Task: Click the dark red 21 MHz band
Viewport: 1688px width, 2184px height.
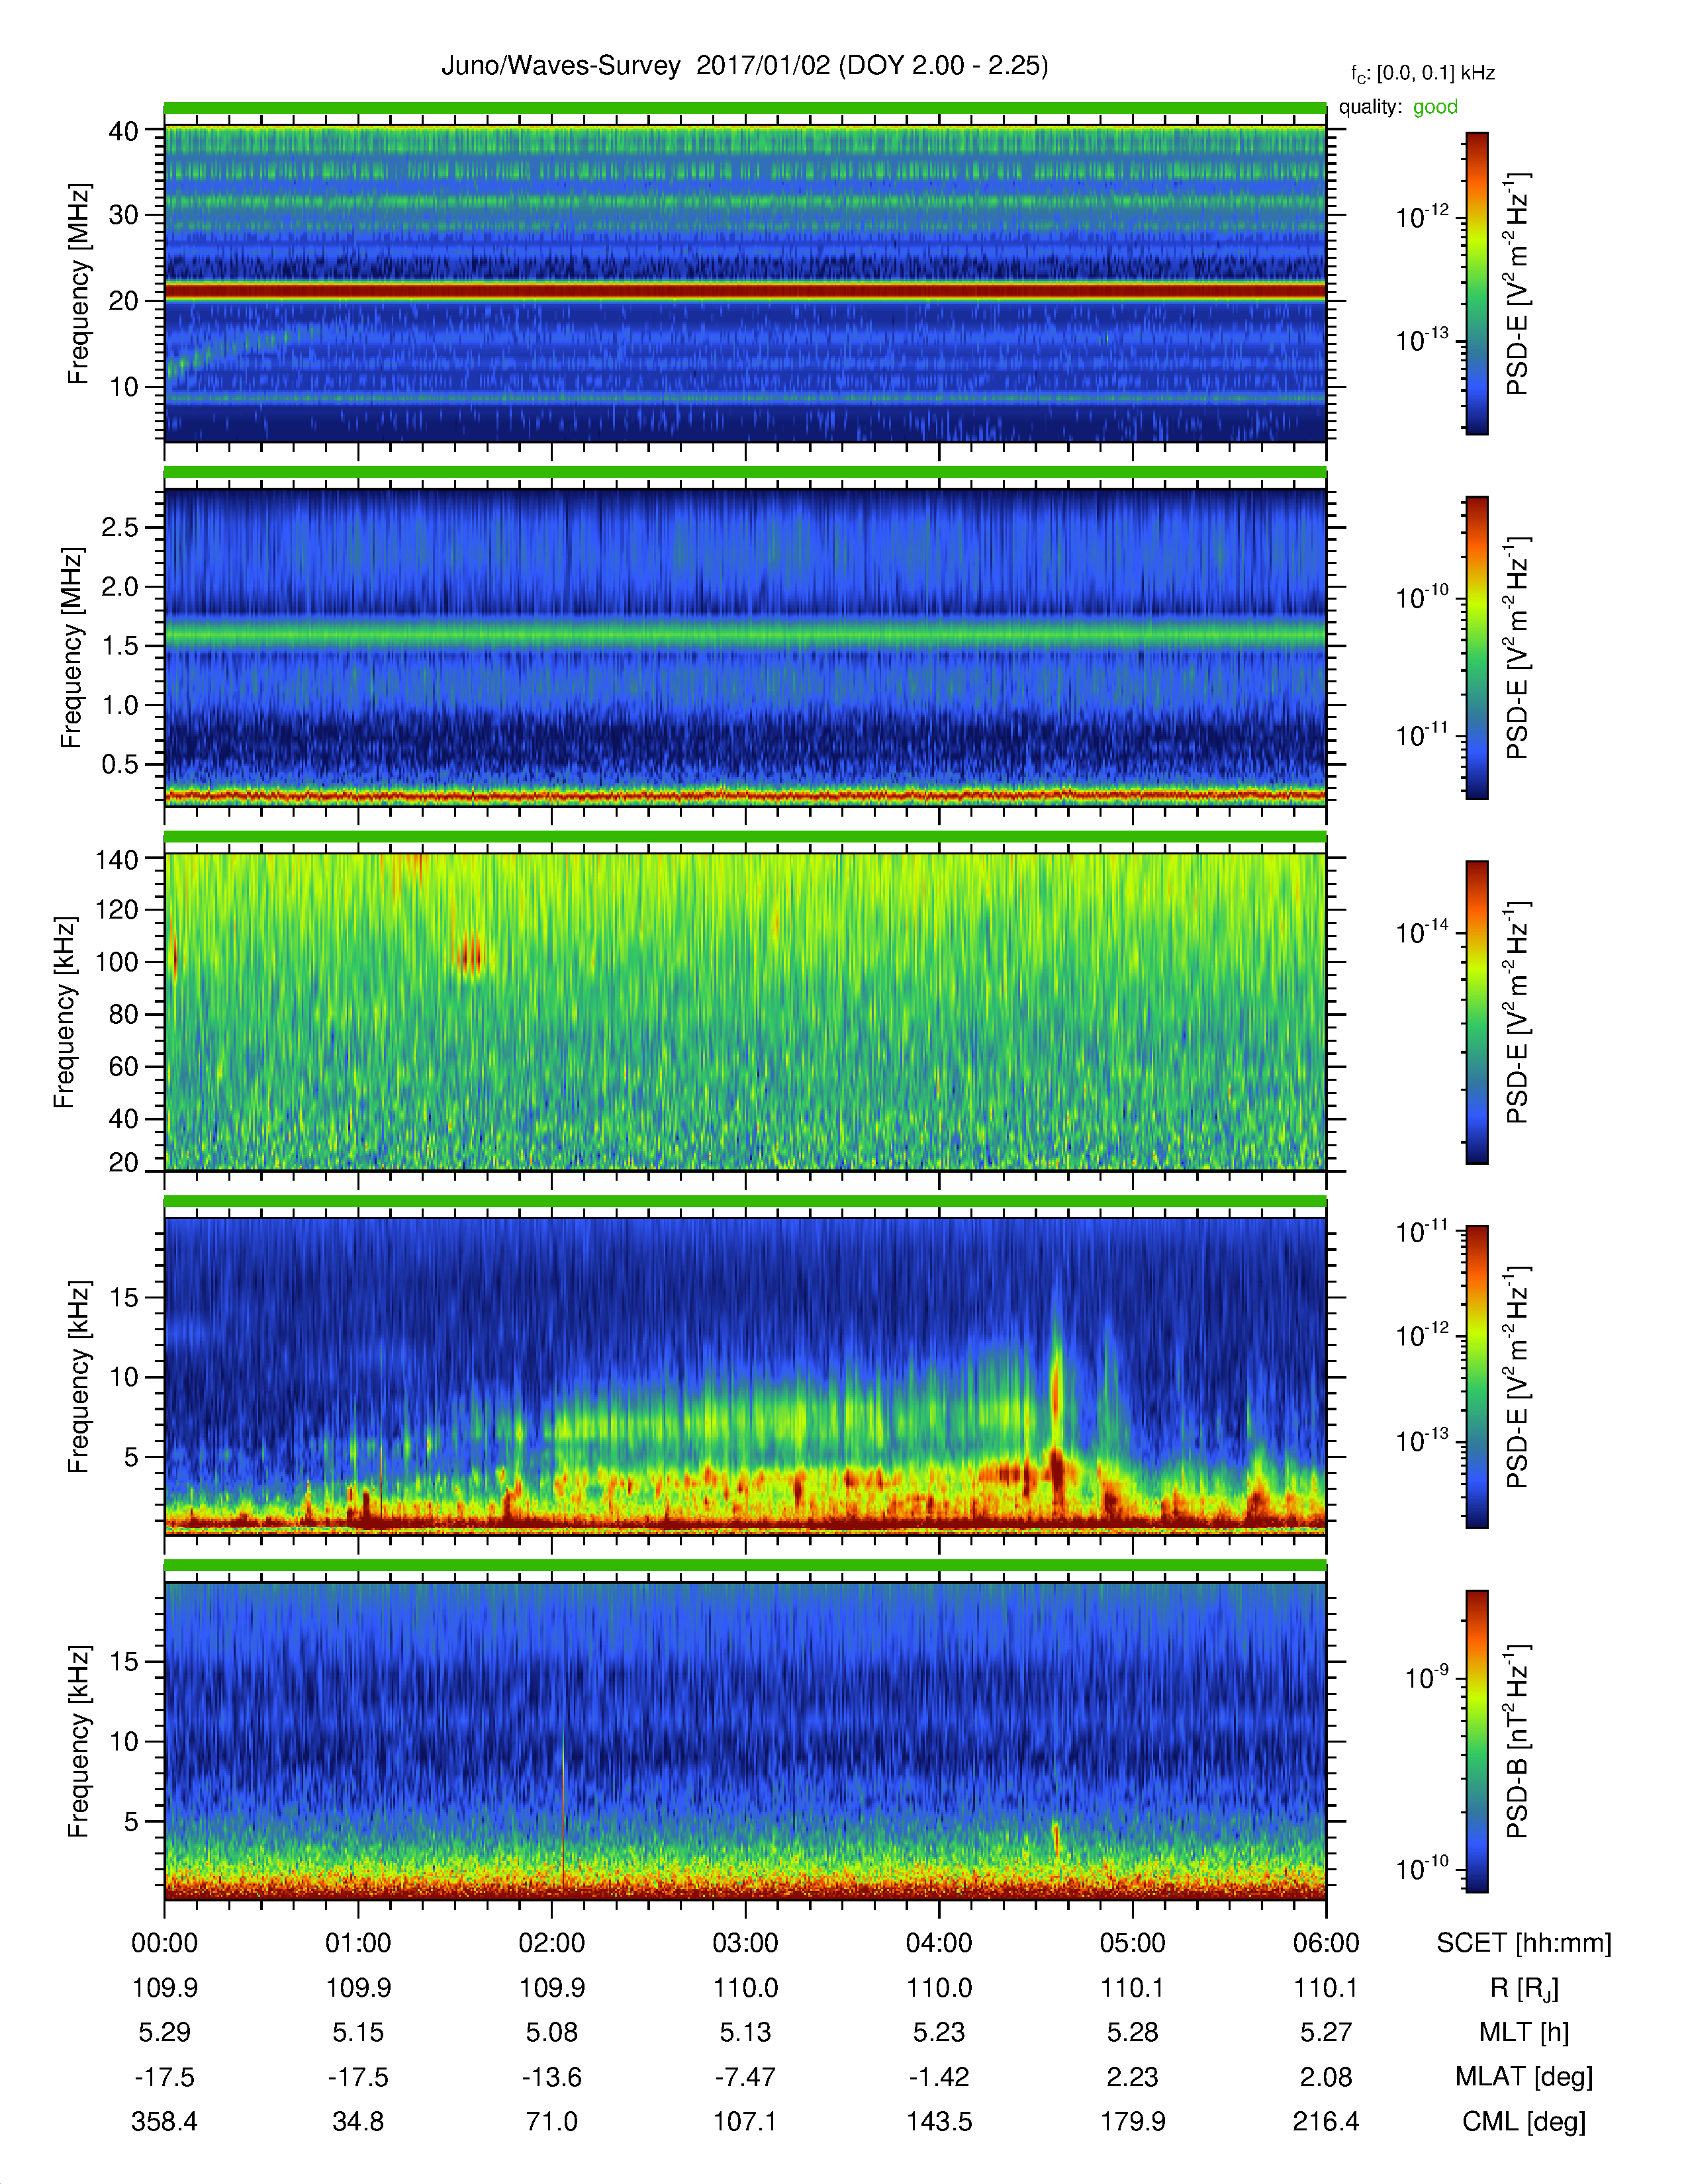Action: coord(745,291)
